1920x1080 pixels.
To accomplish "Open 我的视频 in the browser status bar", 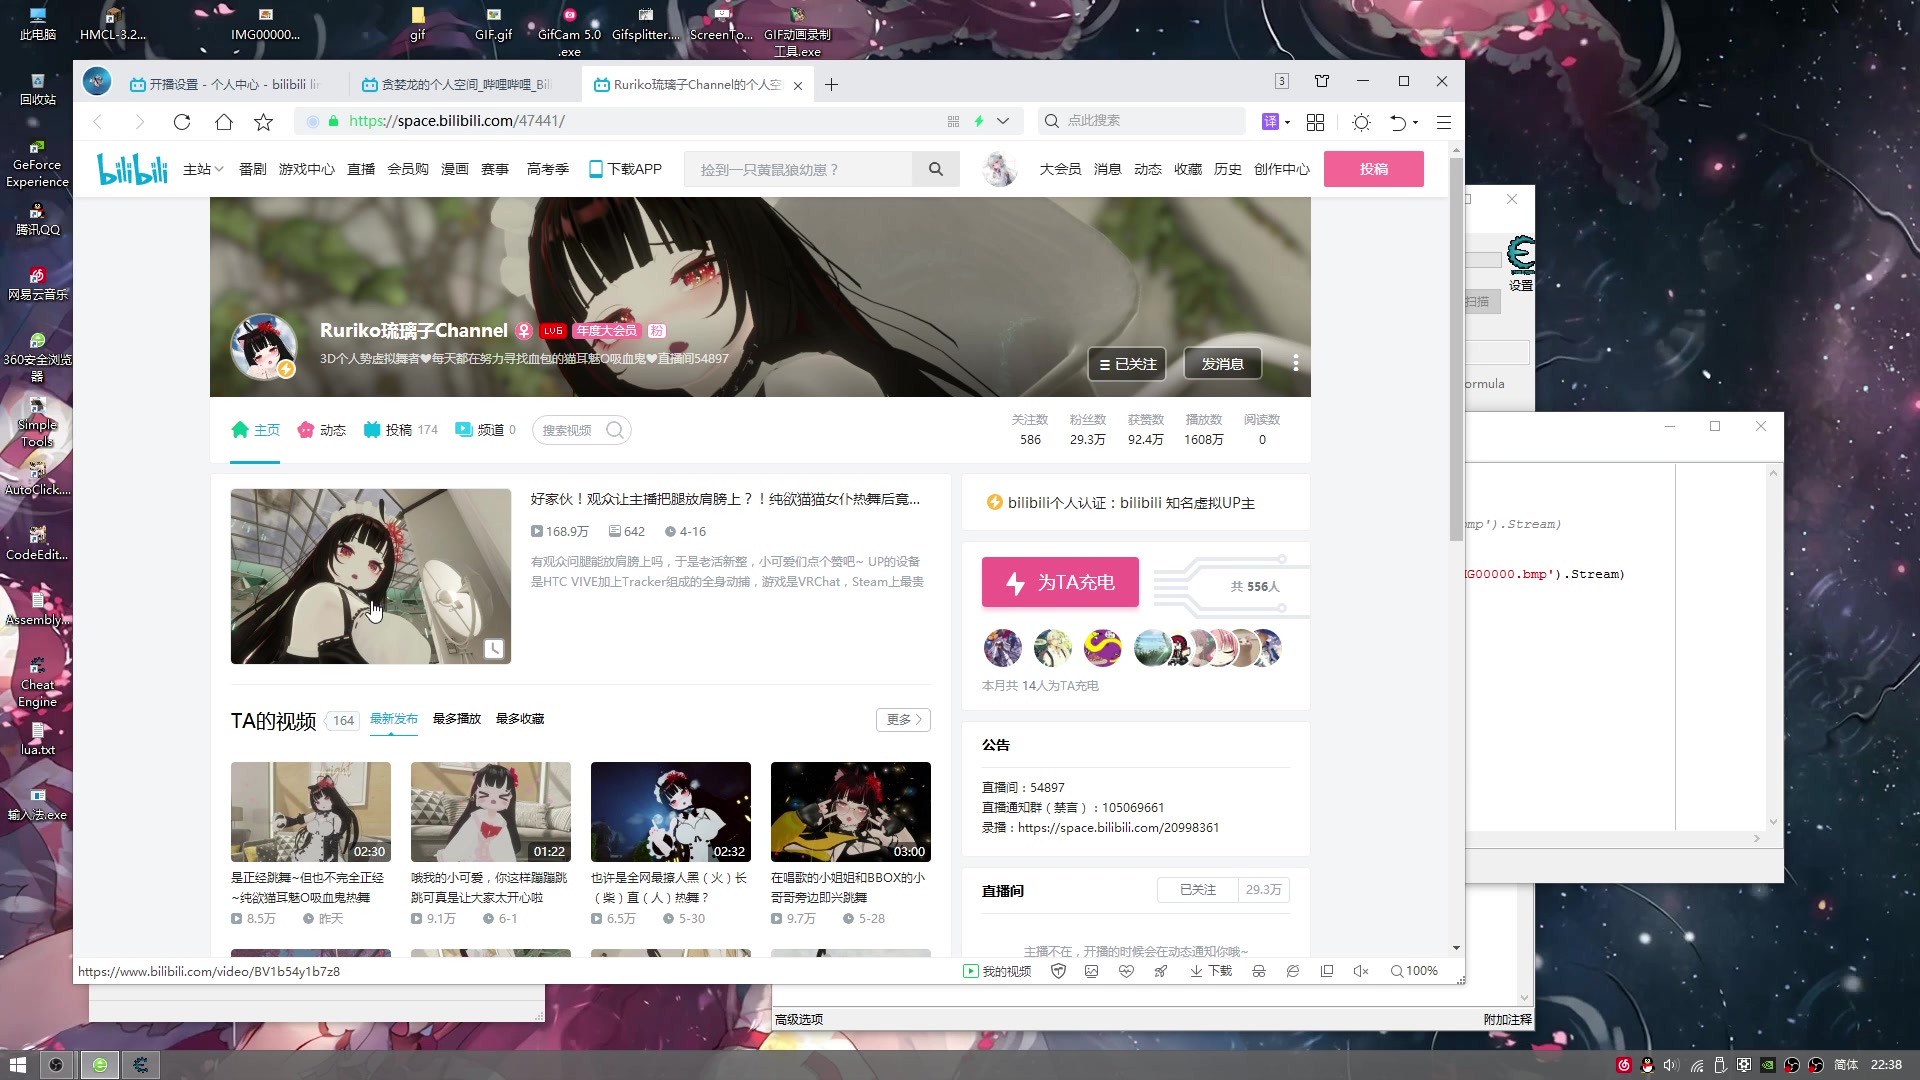I will click(997, 971).
